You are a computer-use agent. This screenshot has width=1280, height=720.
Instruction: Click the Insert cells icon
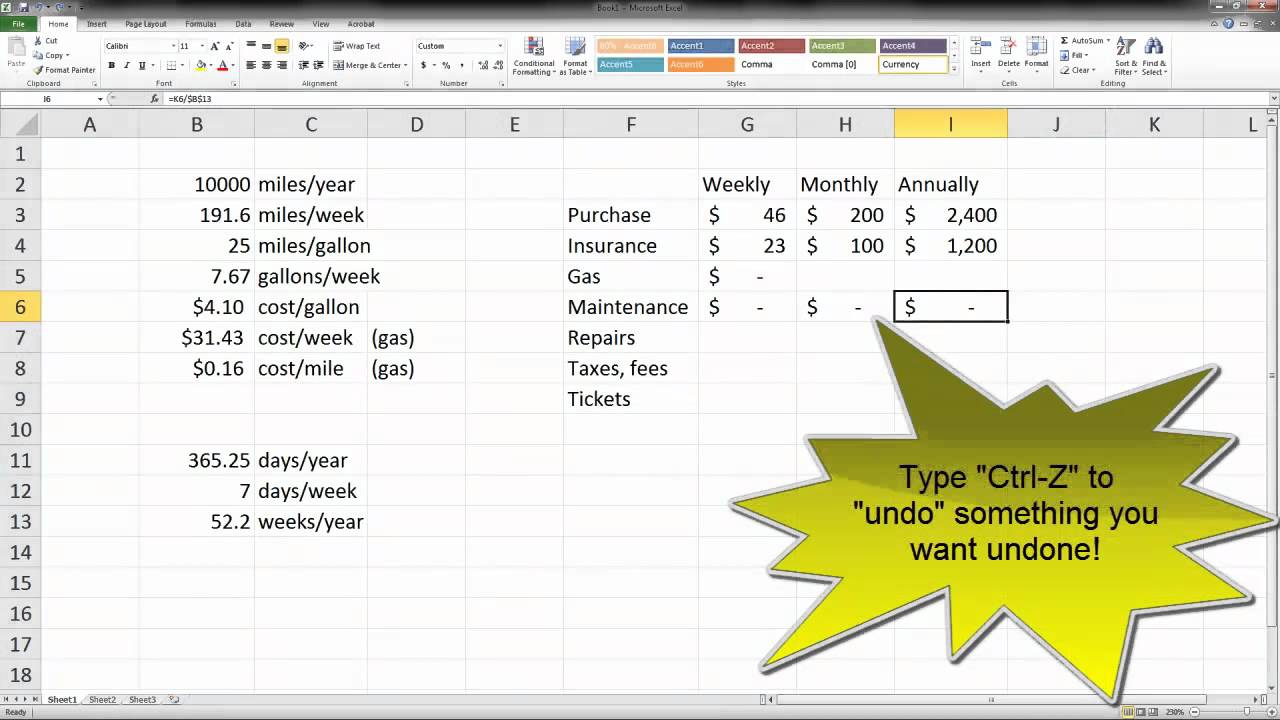981,55
